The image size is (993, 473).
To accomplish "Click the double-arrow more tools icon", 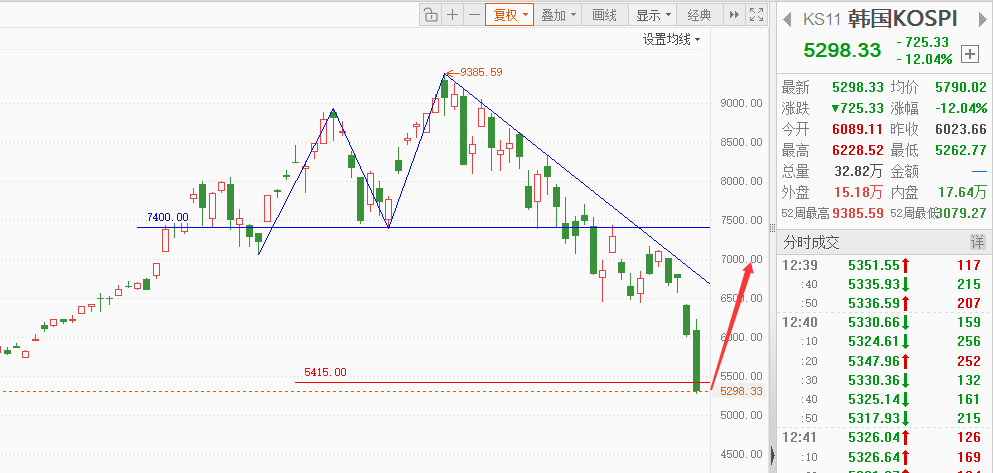I will pyautogui.click(x=734, y=15).
